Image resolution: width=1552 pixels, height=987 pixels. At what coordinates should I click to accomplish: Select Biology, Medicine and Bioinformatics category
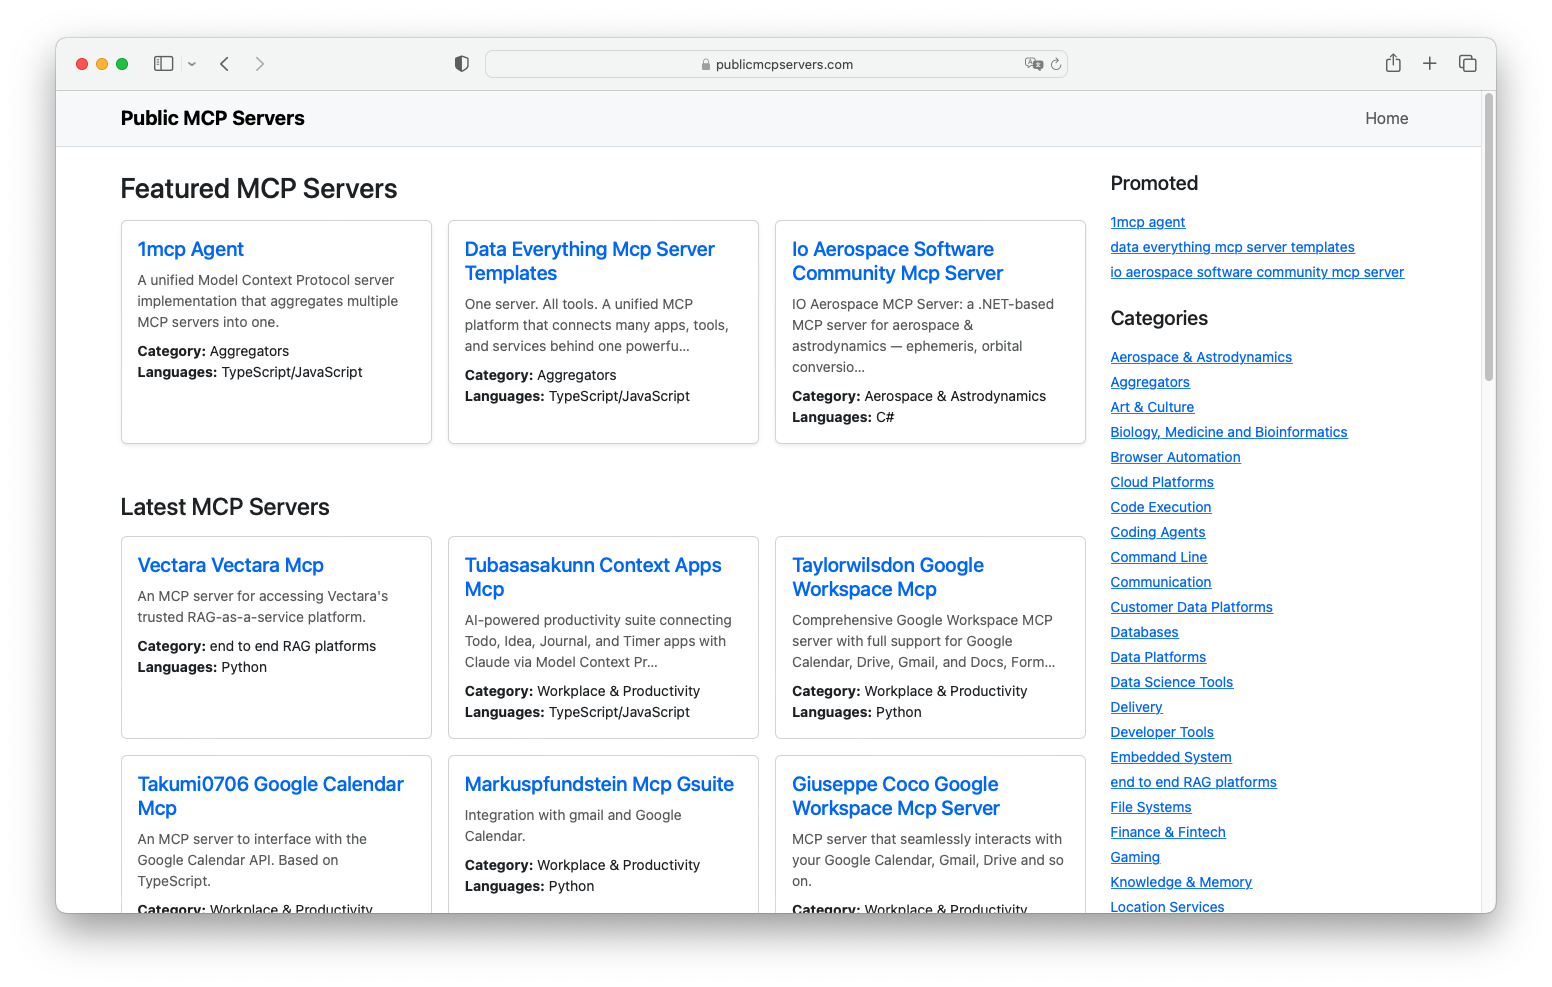[1229, 432]
